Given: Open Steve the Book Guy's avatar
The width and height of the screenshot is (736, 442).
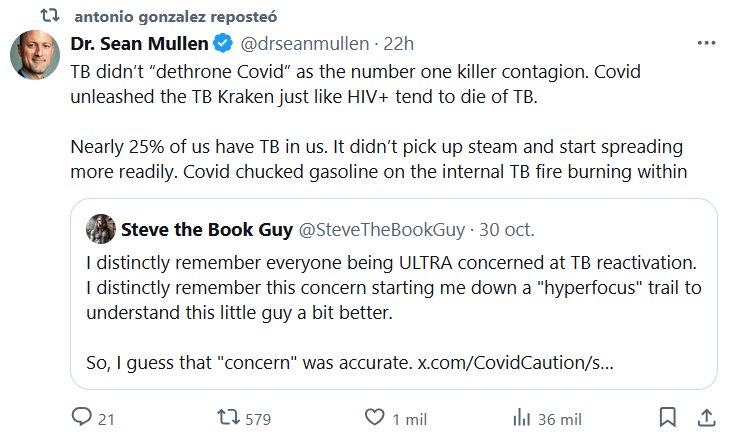Looking at the screenshot, I should pyautogui.click(x=100, y=230).
